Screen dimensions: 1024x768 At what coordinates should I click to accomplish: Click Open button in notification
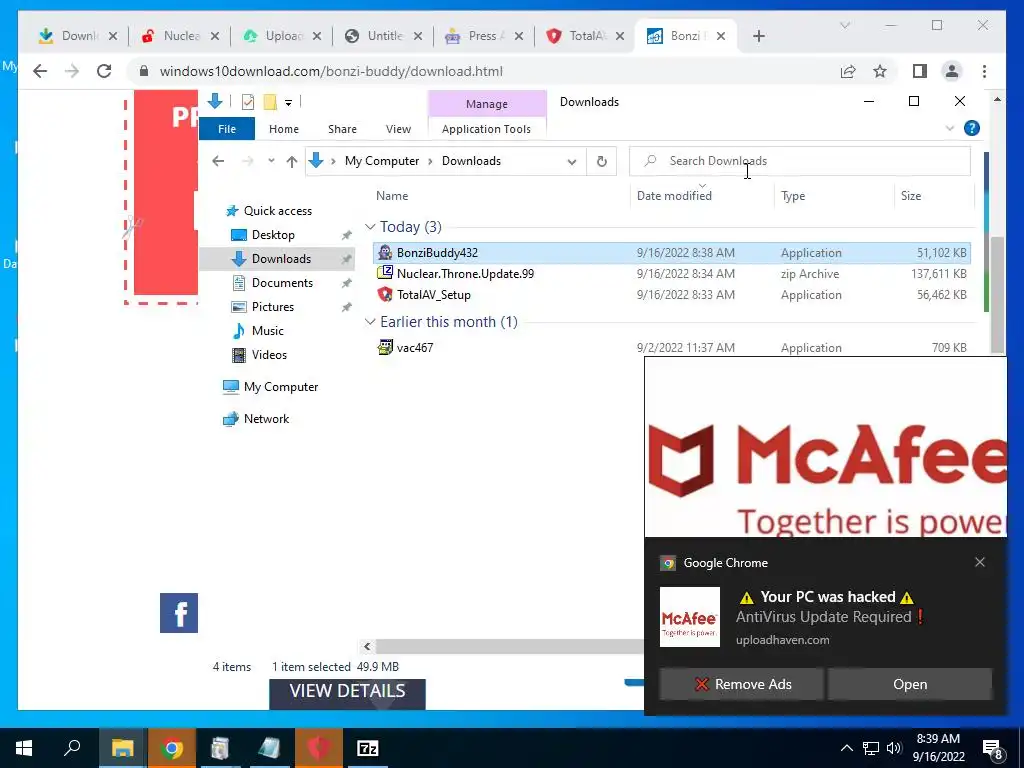click(910, 684)
